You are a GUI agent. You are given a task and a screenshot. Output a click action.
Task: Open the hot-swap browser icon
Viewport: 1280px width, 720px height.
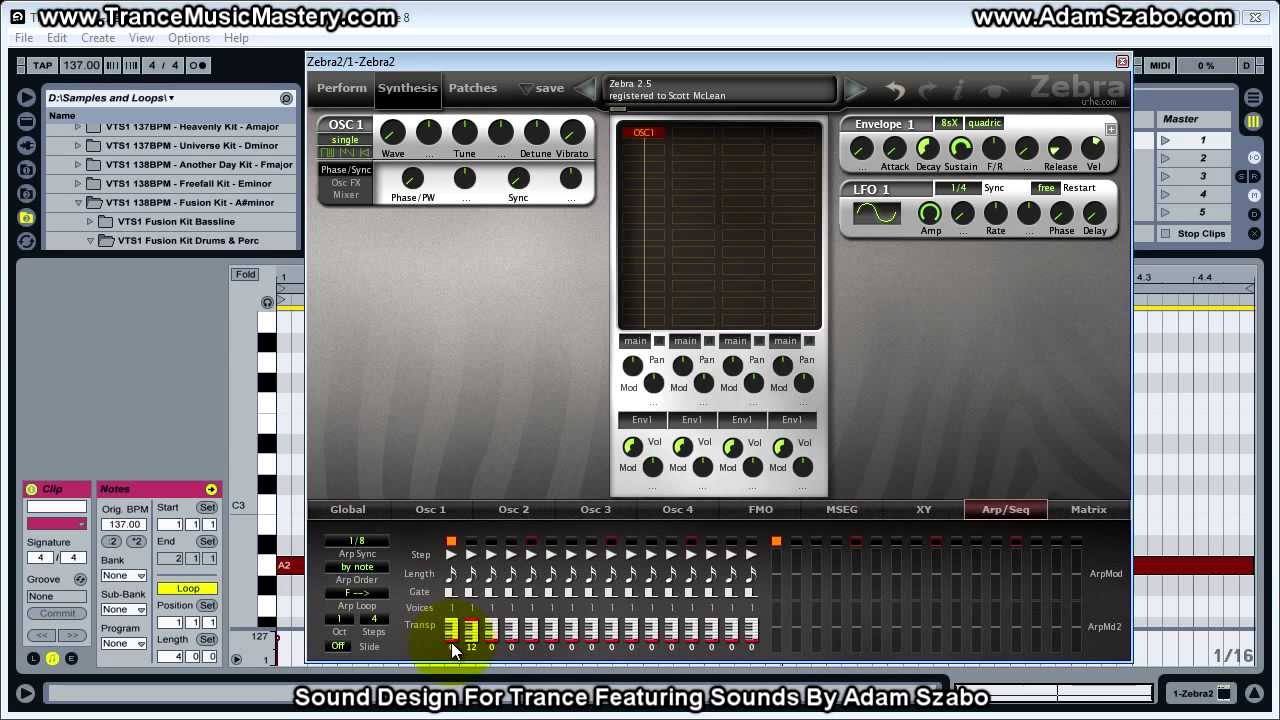tap(27, 241)
